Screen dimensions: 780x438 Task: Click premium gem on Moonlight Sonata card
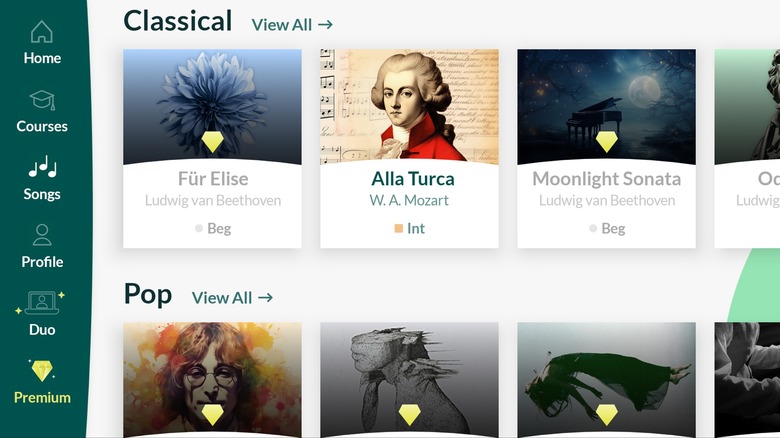coord(606,141)
